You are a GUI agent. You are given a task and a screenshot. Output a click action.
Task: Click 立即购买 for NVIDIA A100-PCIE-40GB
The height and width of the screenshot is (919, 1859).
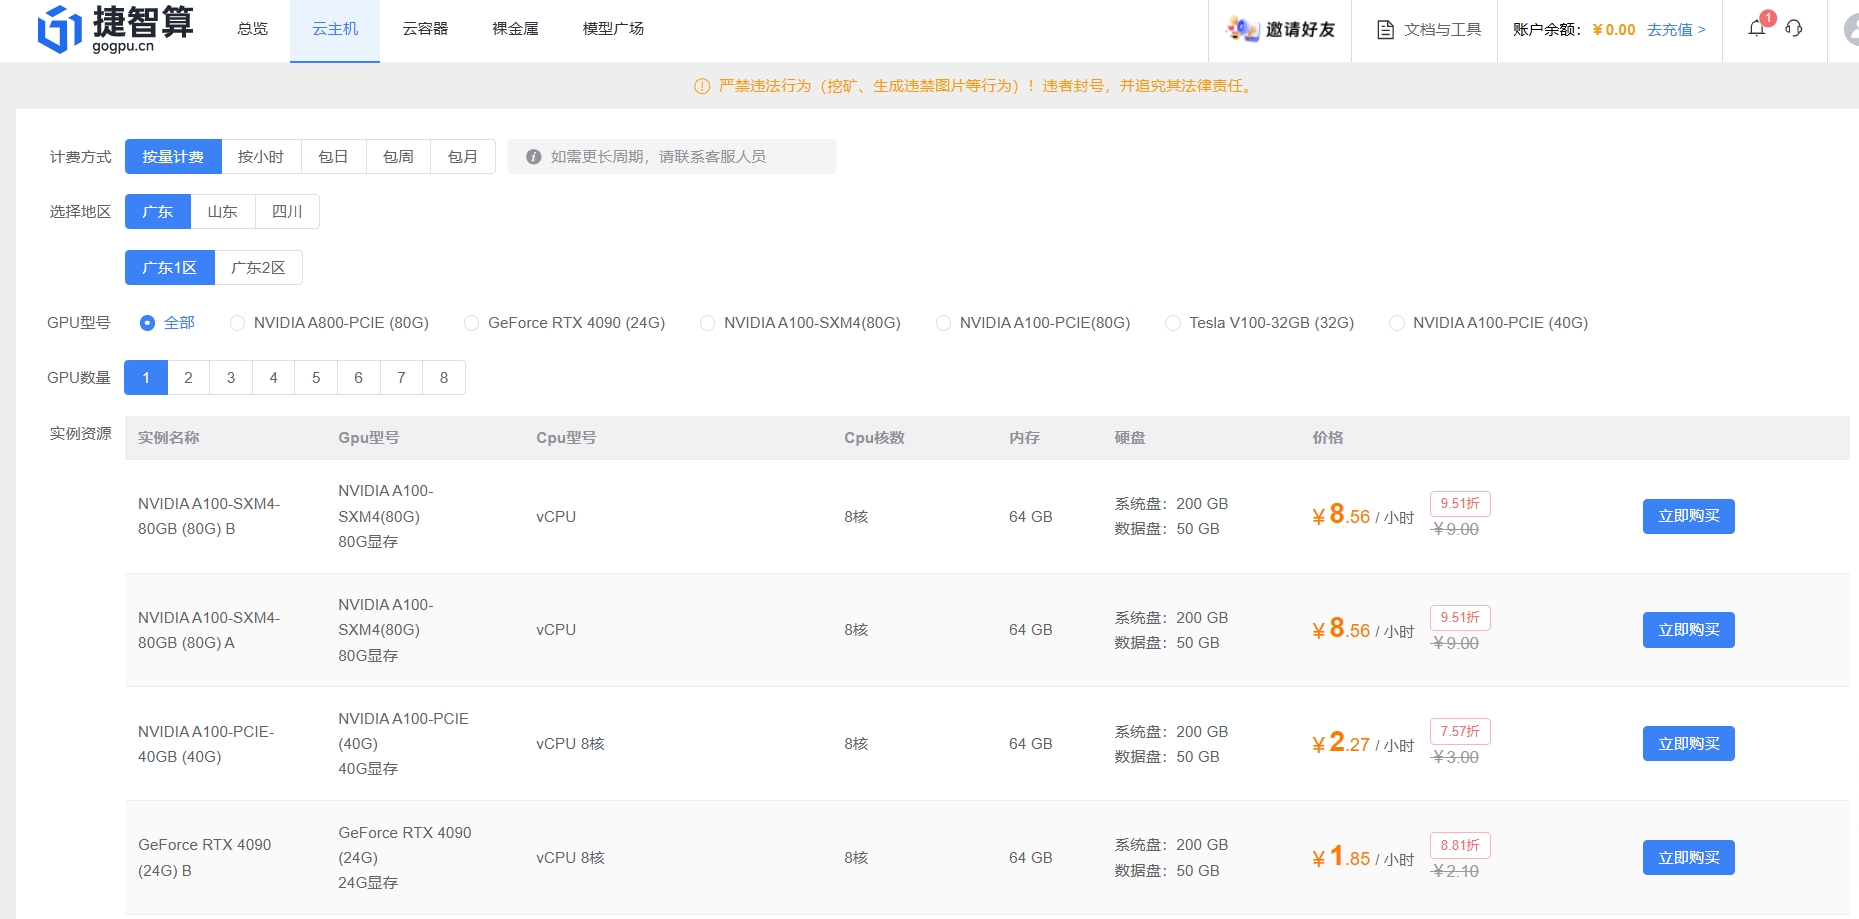[1688, 744]
